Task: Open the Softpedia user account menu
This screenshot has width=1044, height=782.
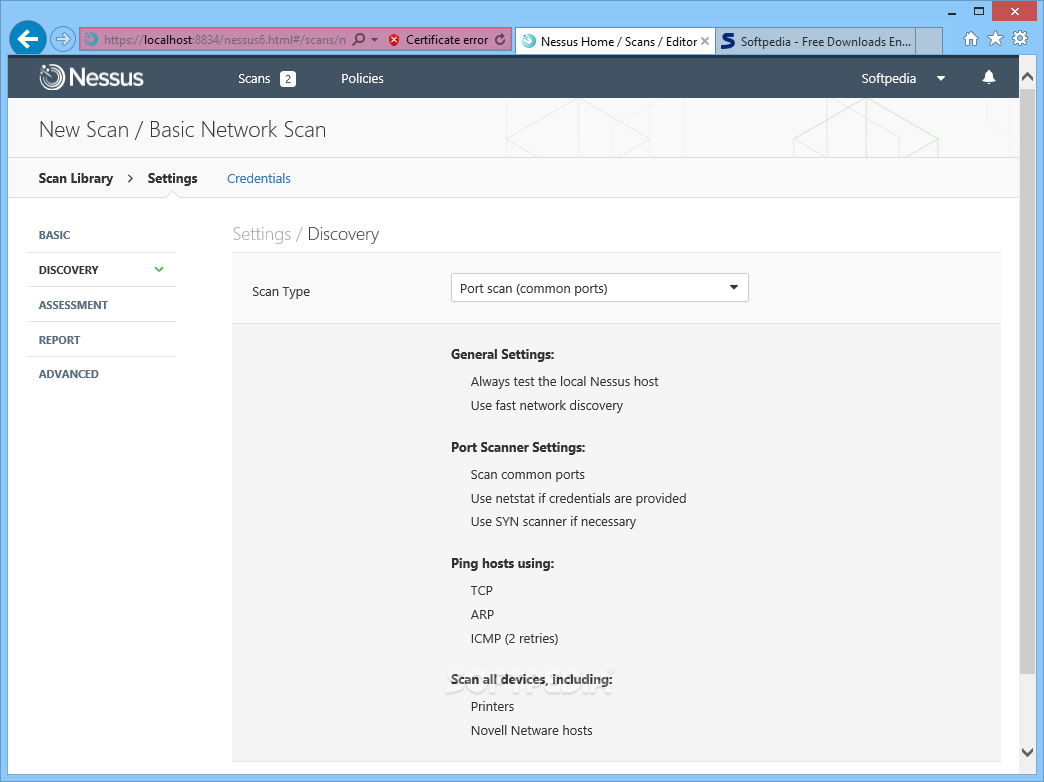Action: (888, 79)
